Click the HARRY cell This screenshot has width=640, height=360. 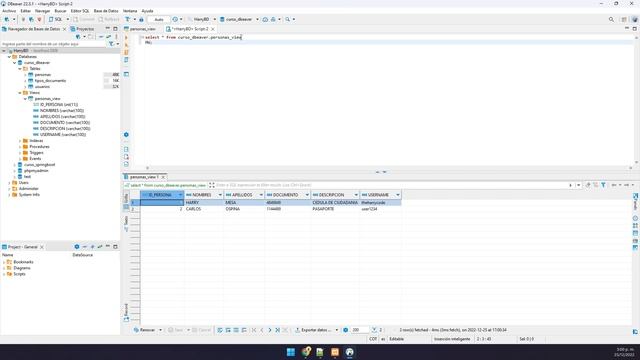[204, 203]
